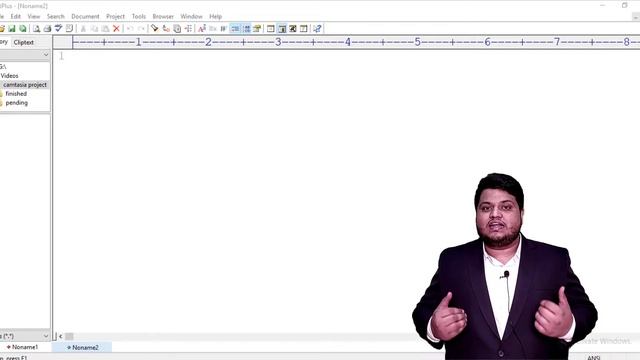Click the Cut scissors icon
This screenshot has width=640, height=360.
point(83,29)
